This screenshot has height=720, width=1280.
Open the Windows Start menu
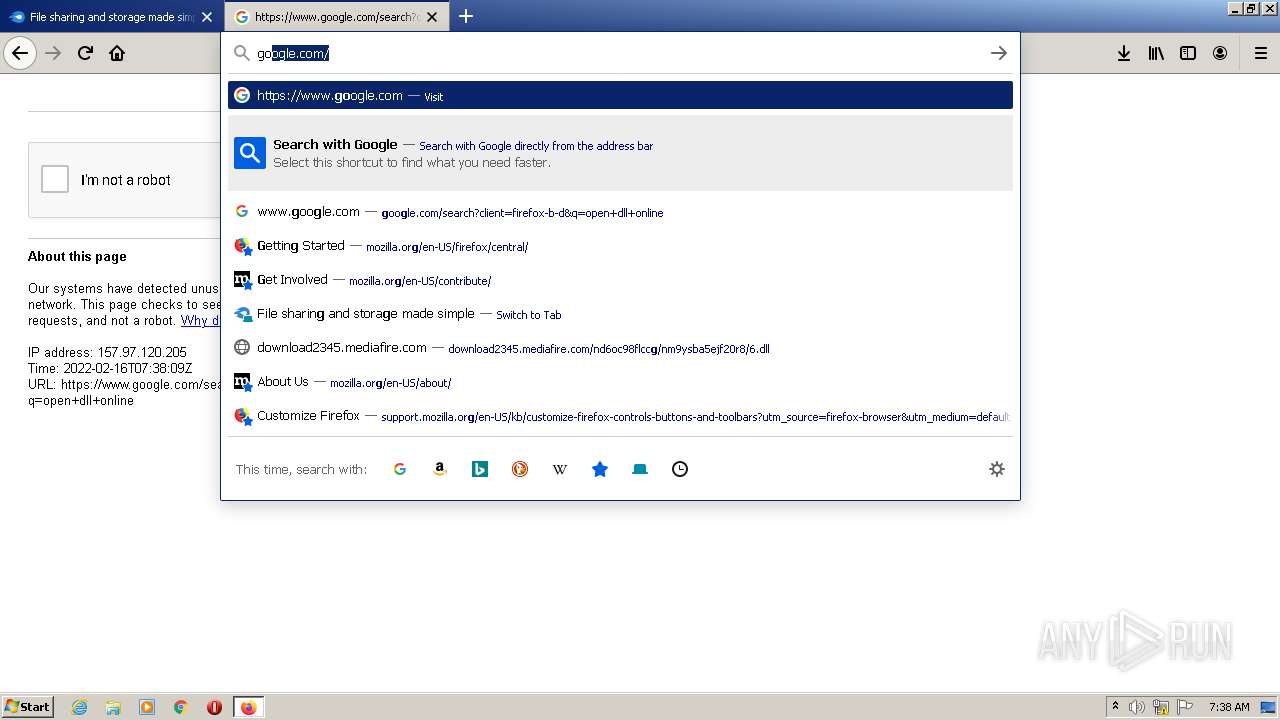pos(28,706)
